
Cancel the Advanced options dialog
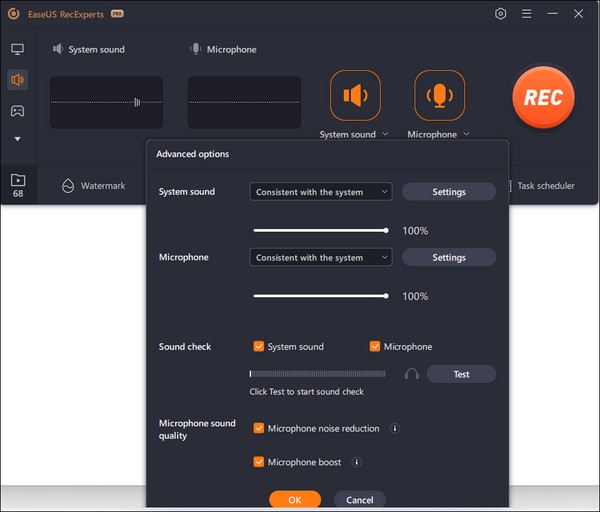point(360,499)
